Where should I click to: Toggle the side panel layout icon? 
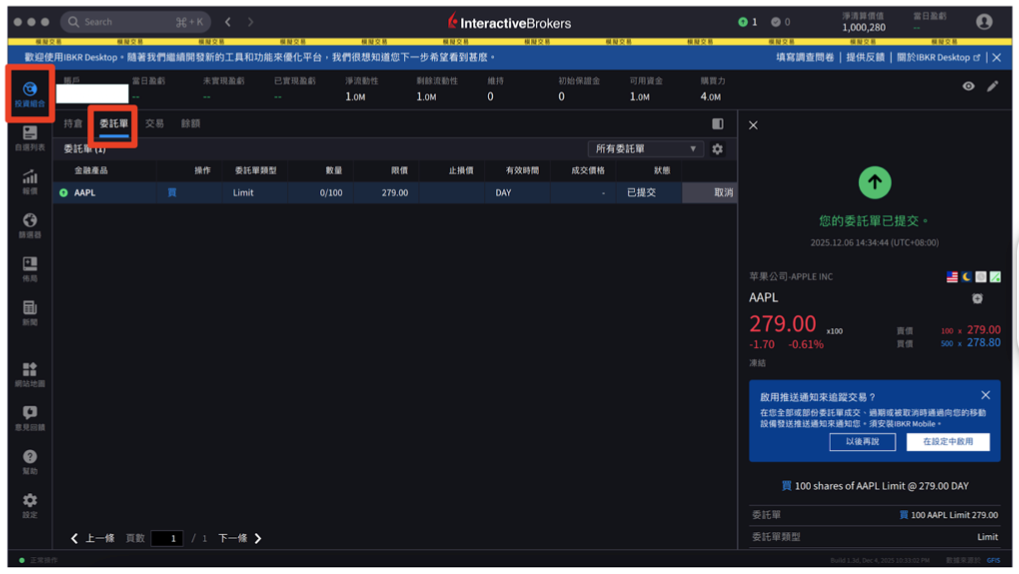coord(717,124)
